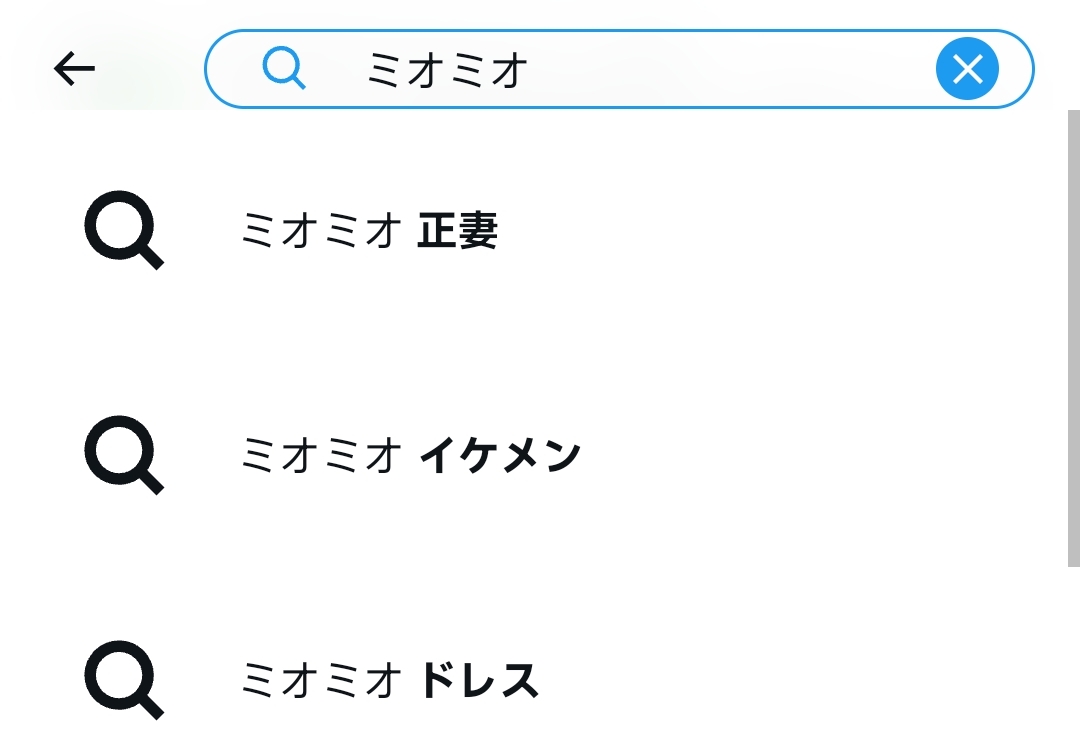Click the magnifier icon beside 正妻 suggestion
Image resolution: width=1080 pixels, height=750 pixels.
[x=124, y=230]
